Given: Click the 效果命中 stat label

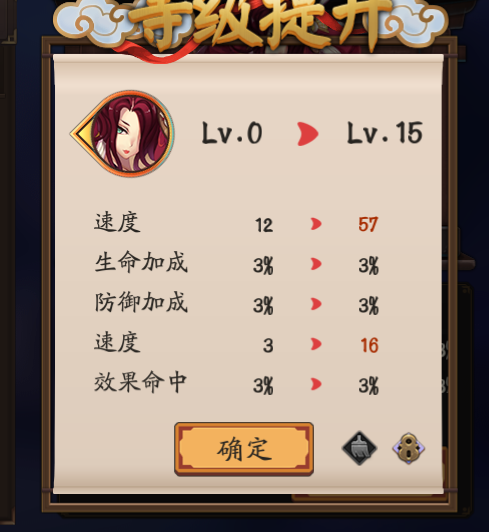Looking at the screenshot, I should pos(140,382).
